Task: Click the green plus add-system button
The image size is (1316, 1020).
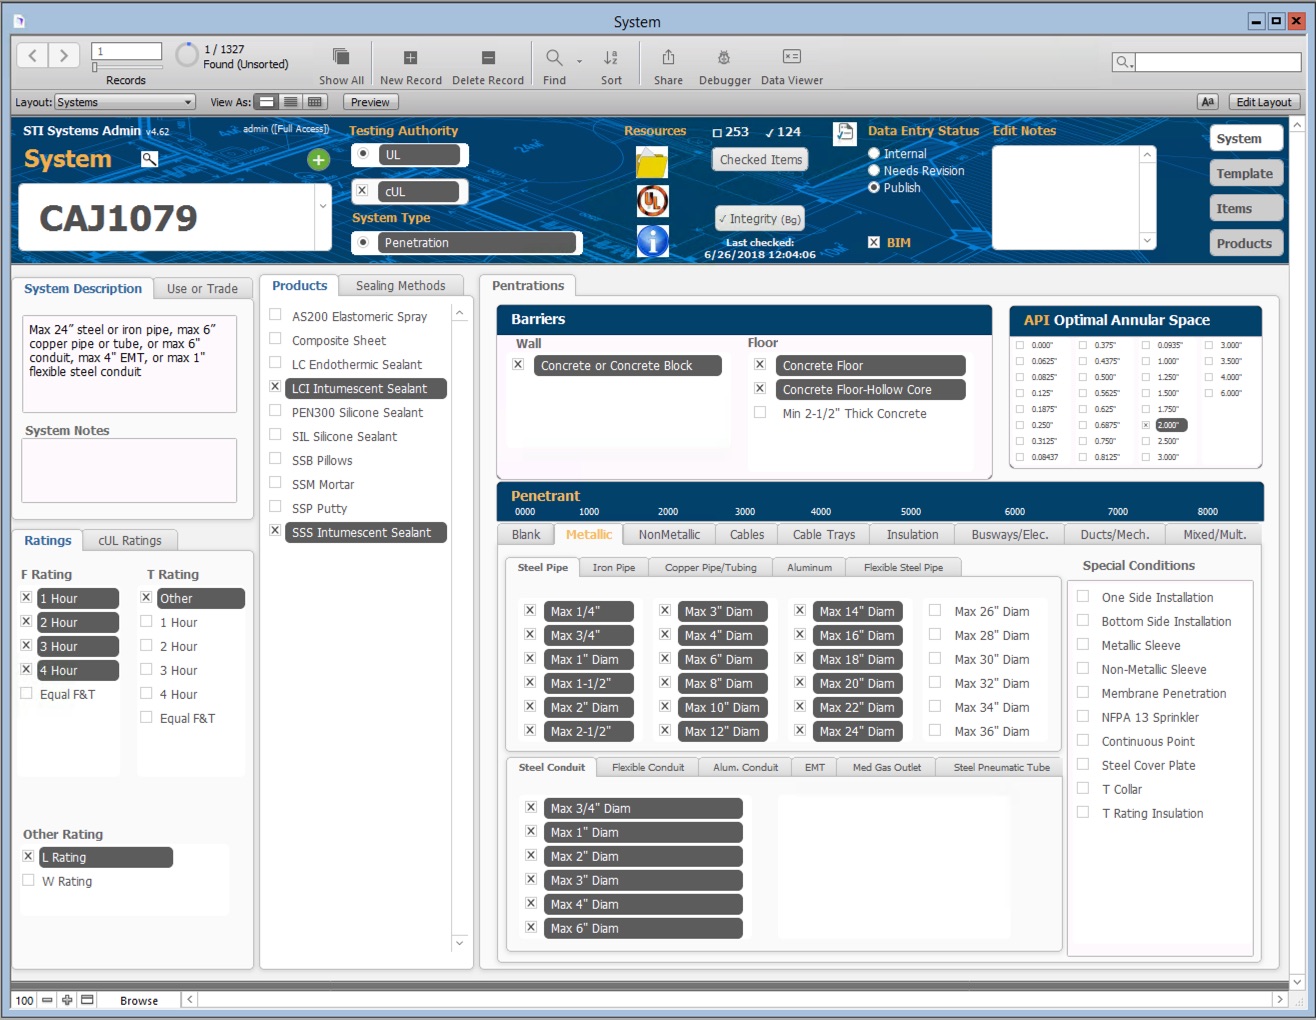Action: (318, 160)
